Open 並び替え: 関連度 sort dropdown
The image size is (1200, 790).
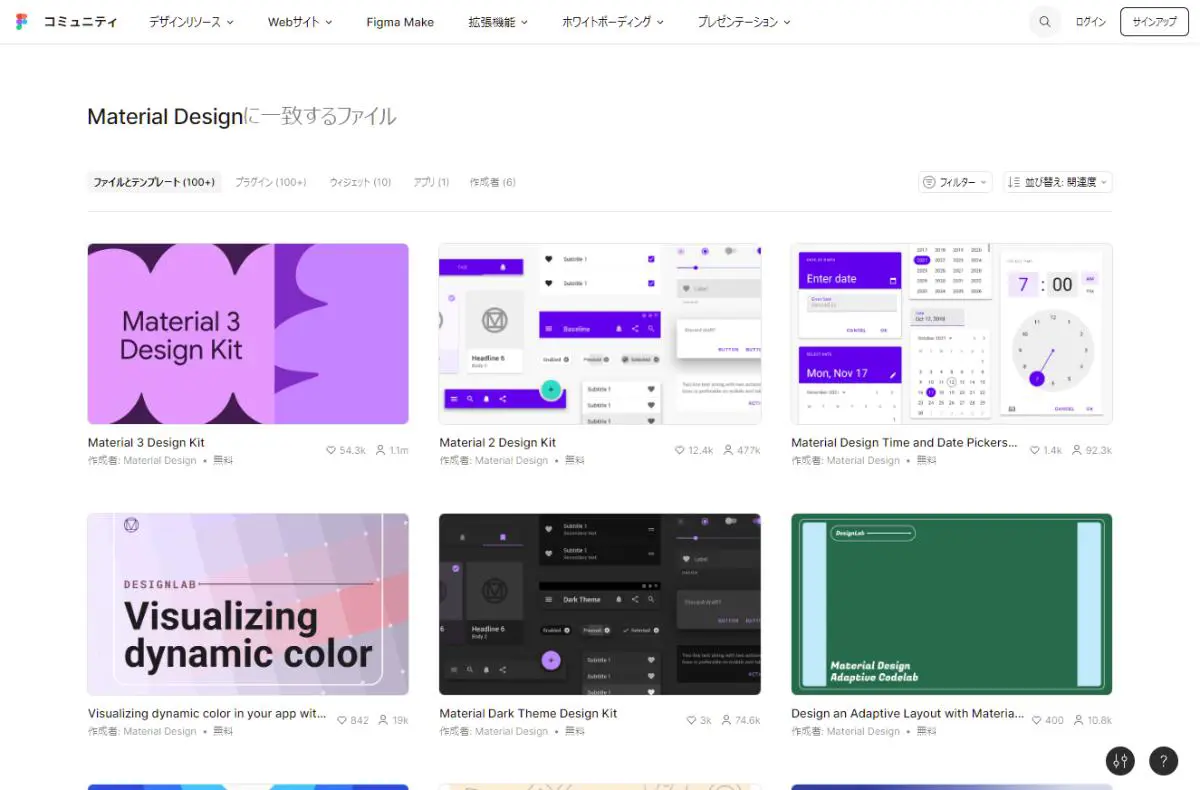1058,182
